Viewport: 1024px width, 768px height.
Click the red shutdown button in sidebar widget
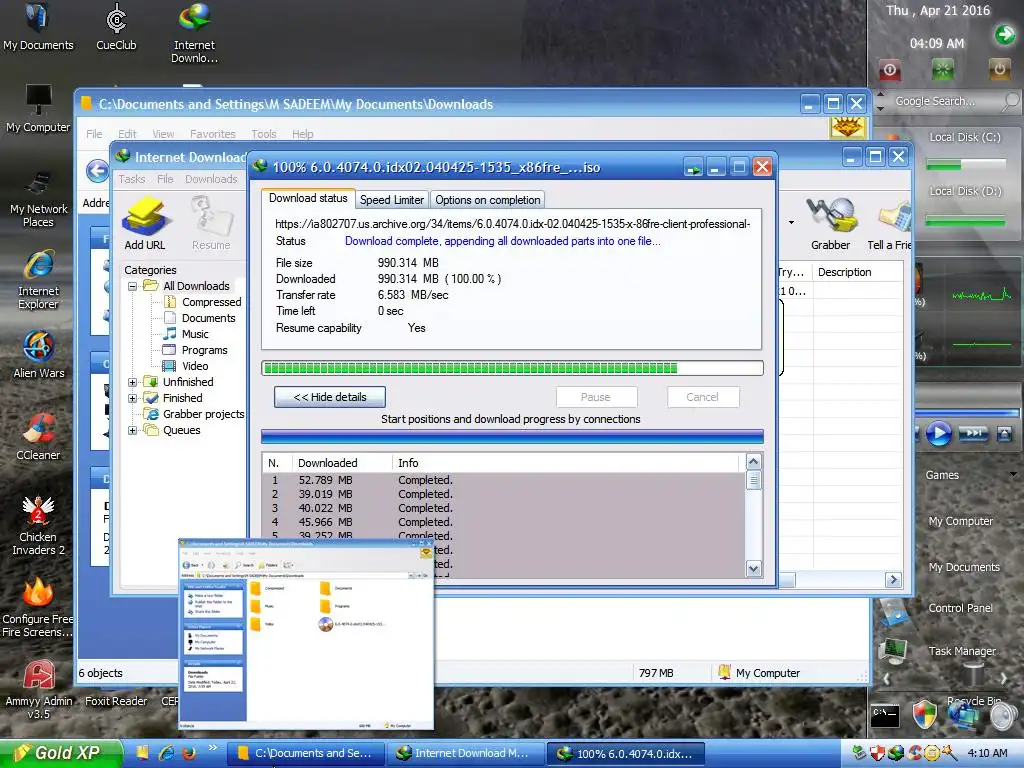click(889, 69)
